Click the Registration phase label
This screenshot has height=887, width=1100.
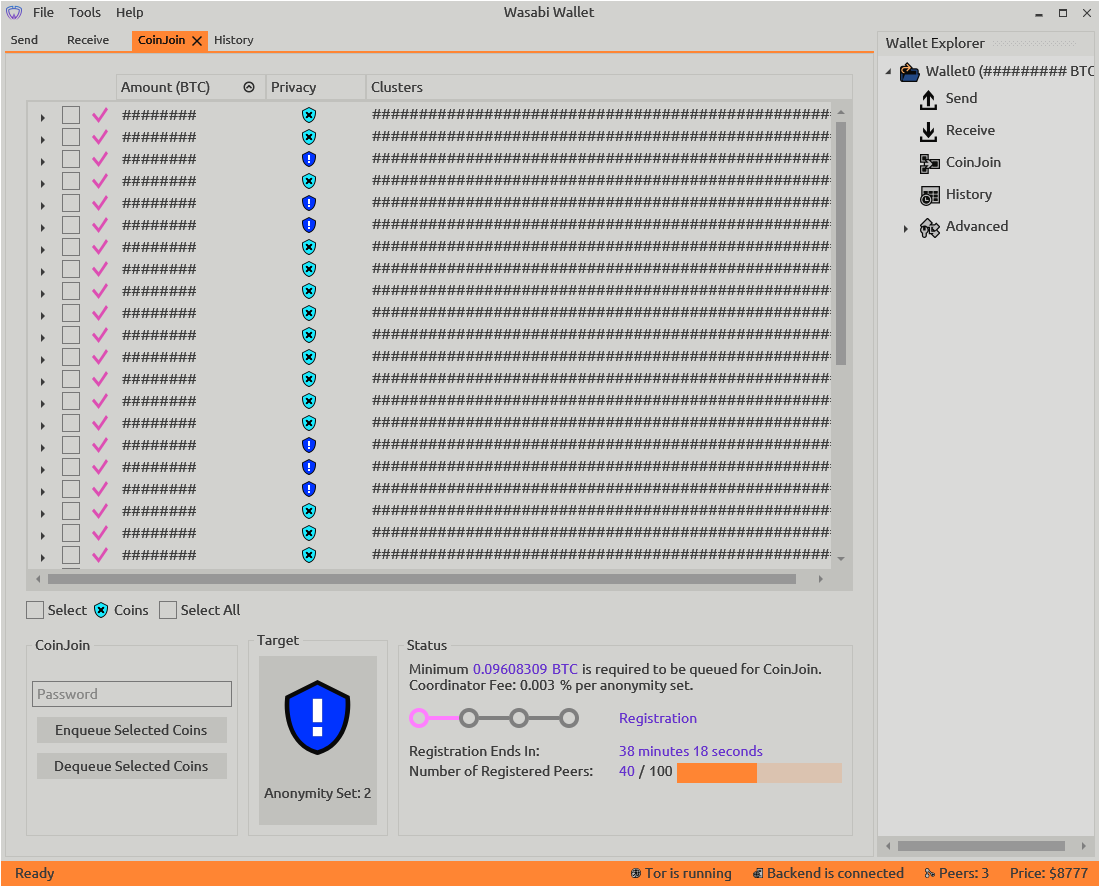coord(658,718)
